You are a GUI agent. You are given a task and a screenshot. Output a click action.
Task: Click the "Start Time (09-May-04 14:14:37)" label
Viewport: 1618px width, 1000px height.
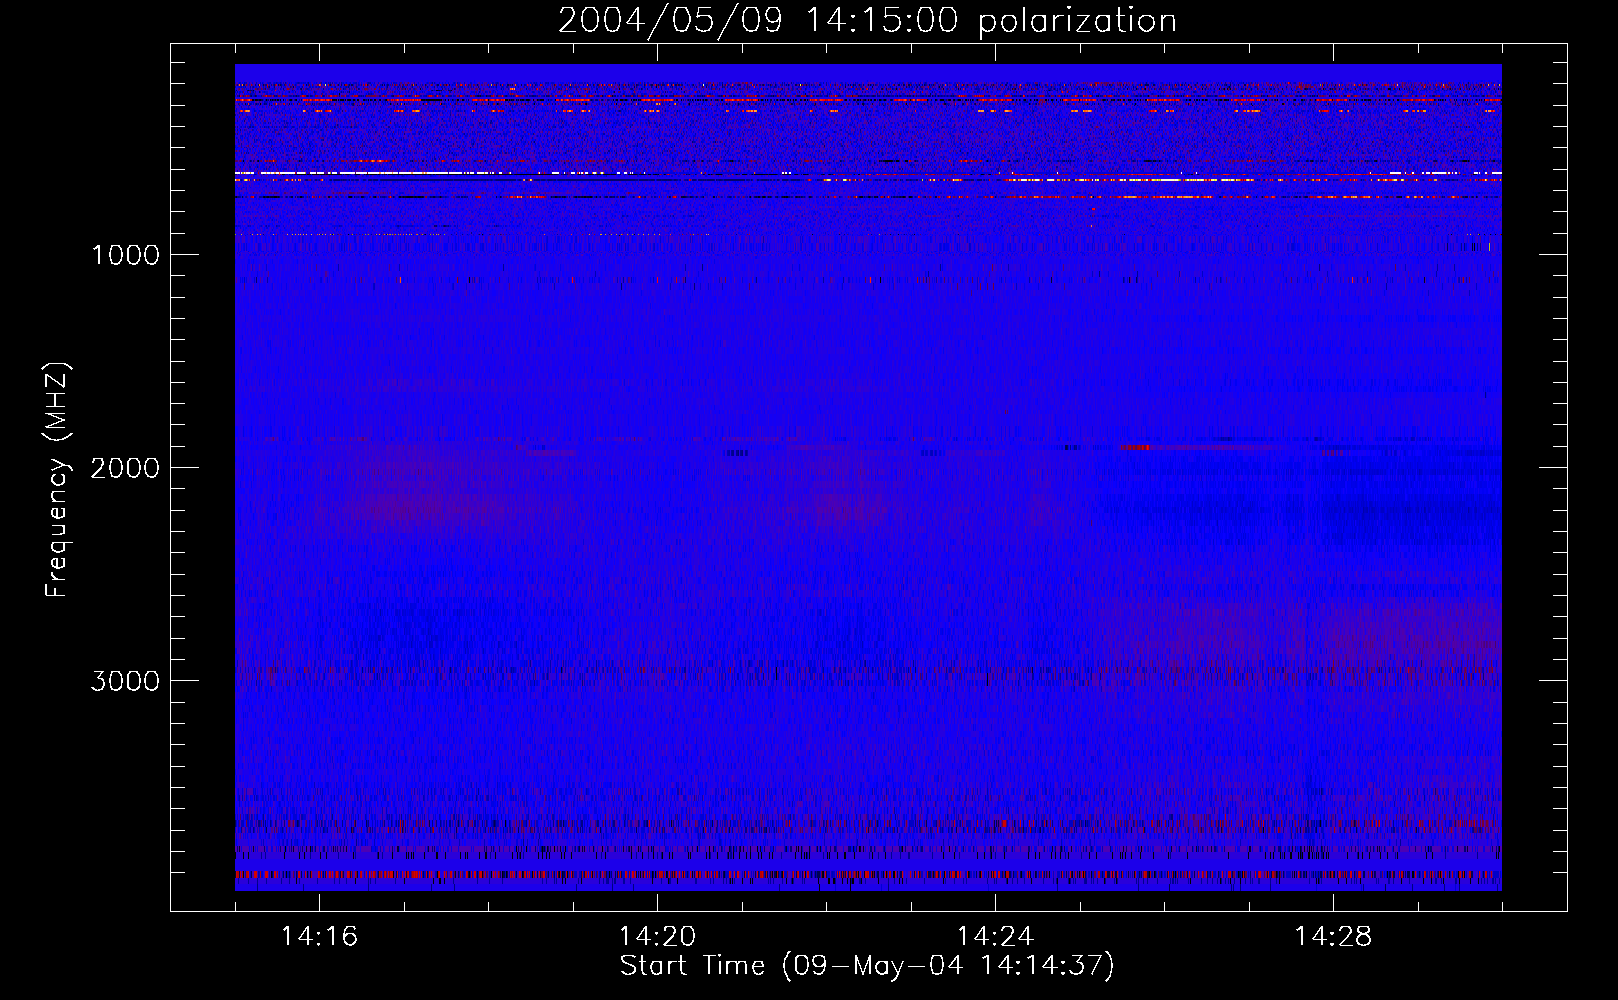coord(867,966)
